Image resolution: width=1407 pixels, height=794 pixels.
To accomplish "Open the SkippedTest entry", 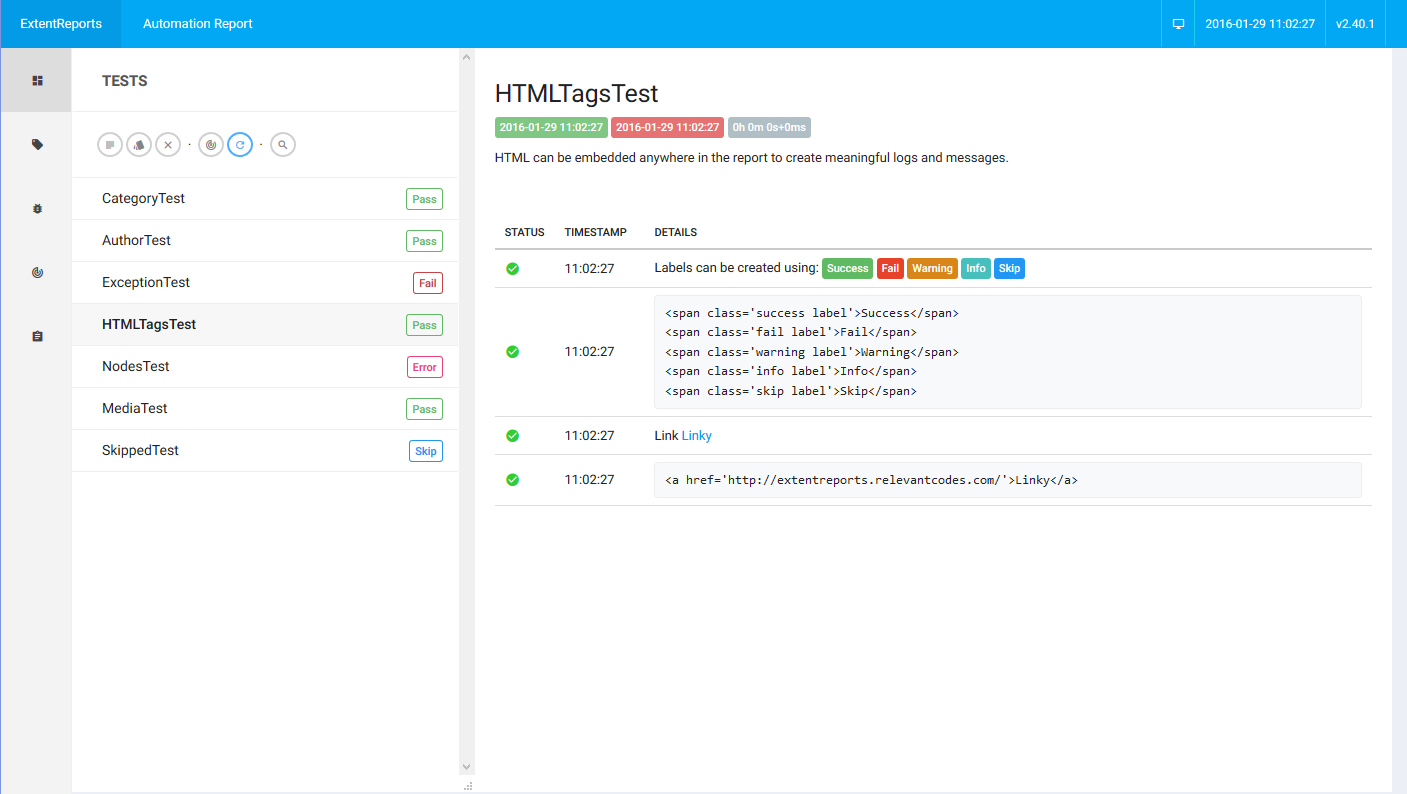I will 140,451.
